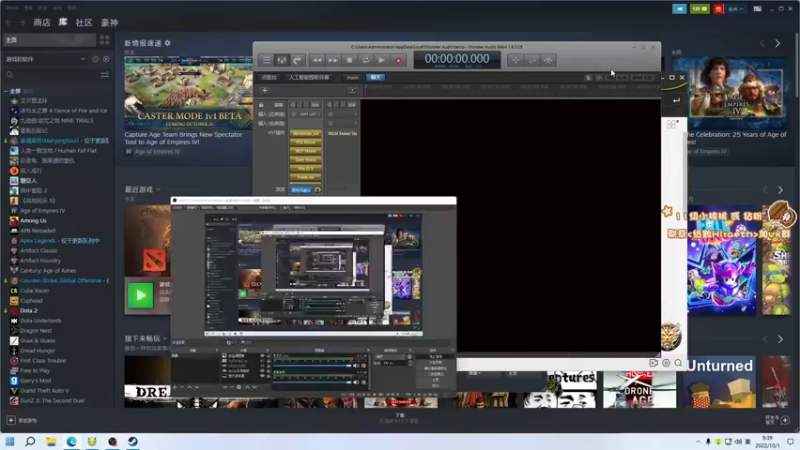Open the 游戏和软件 filter dropdown

pyautogui.click(x=45, y=59)
